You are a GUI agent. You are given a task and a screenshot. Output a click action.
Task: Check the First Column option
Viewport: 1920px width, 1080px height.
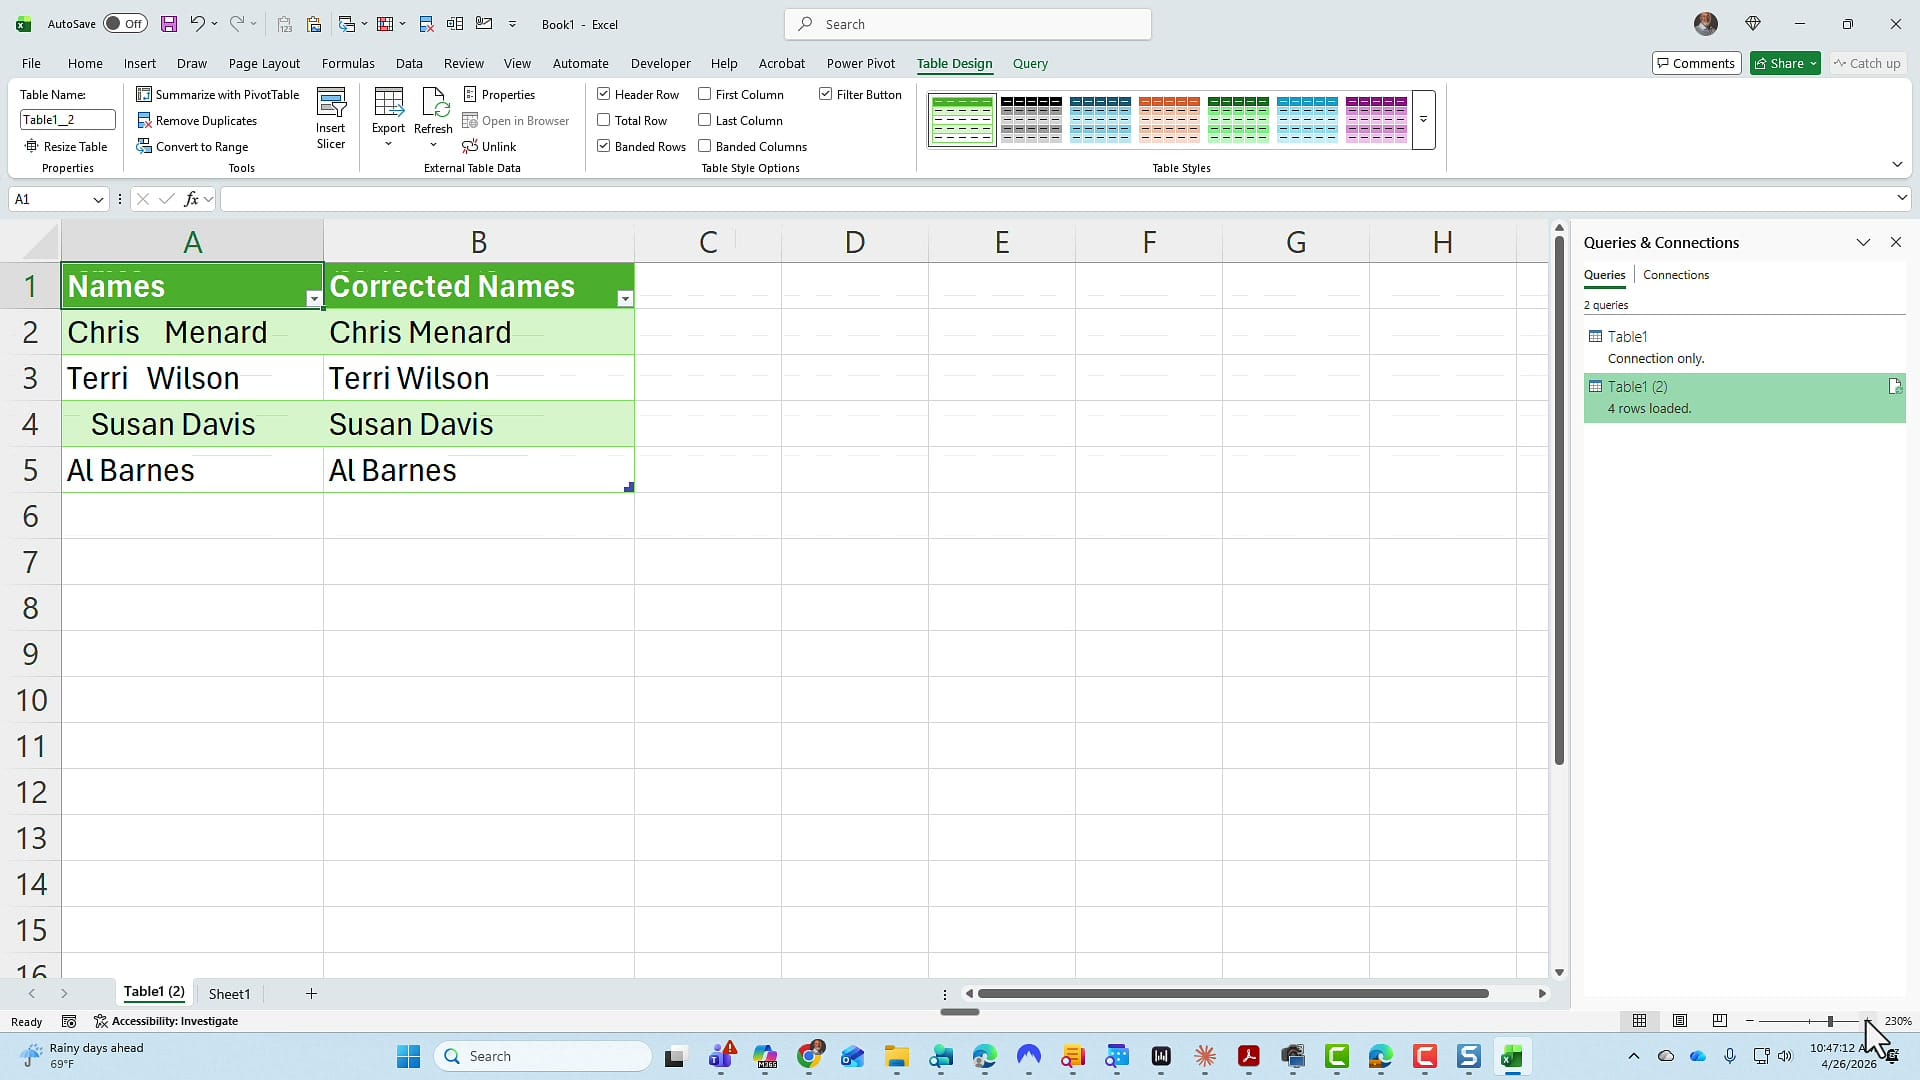[x=705, y=94]
